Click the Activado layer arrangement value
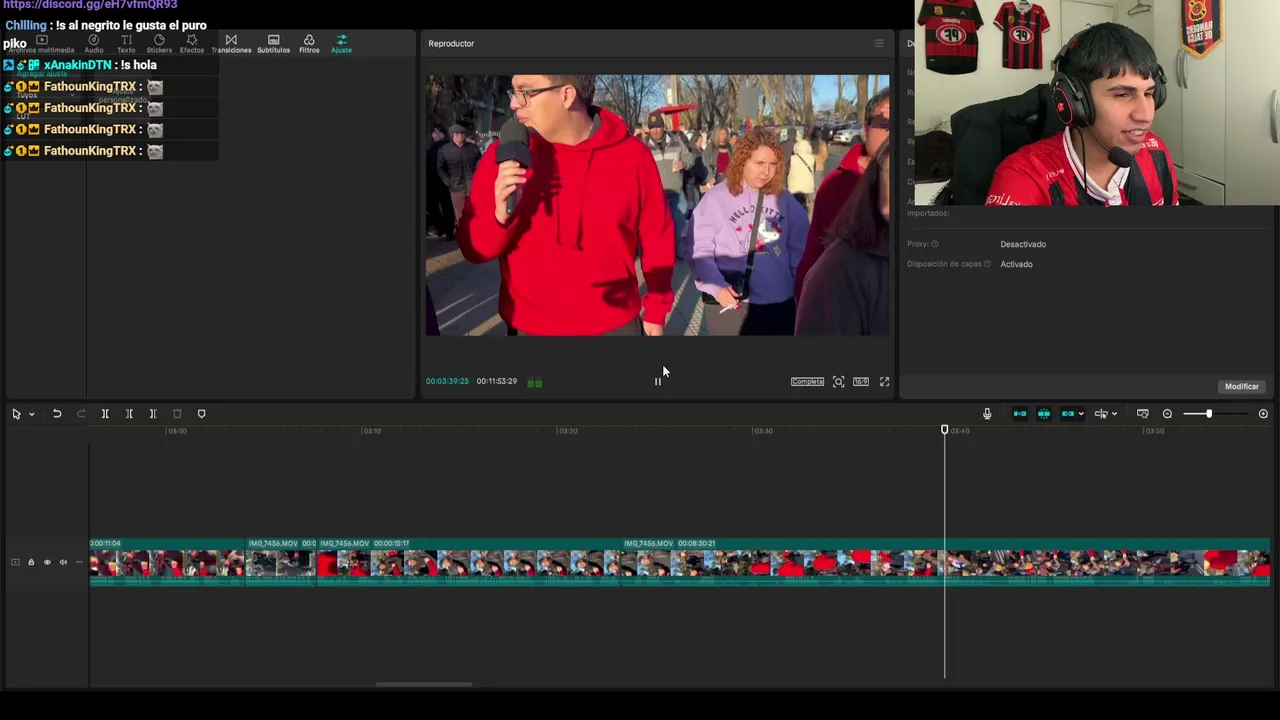The height and width of the screenshot is (720, 1280). pyautogui.click(x=1016, y=264)
